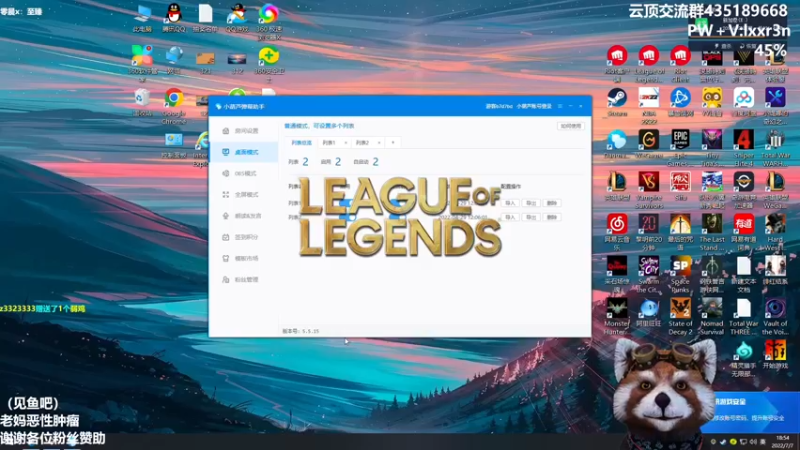The height and width of the screenshot is (450, 800).
Task: Open the recycle bin desktop icon
Action: click(142, 102)
